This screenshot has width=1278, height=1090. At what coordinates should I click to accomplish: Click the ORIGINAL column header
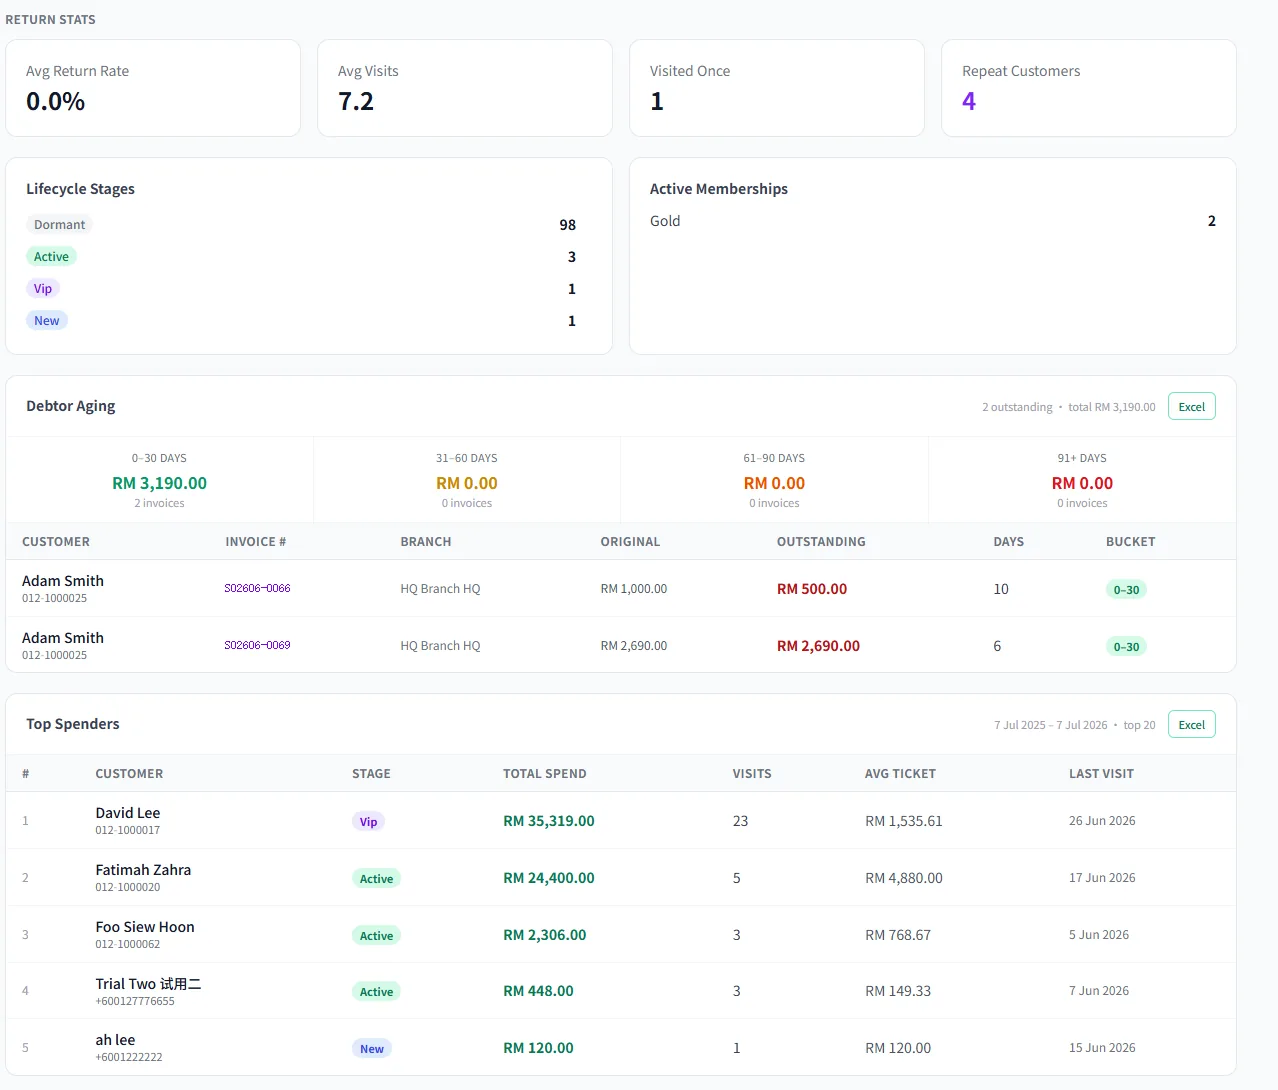630,542
